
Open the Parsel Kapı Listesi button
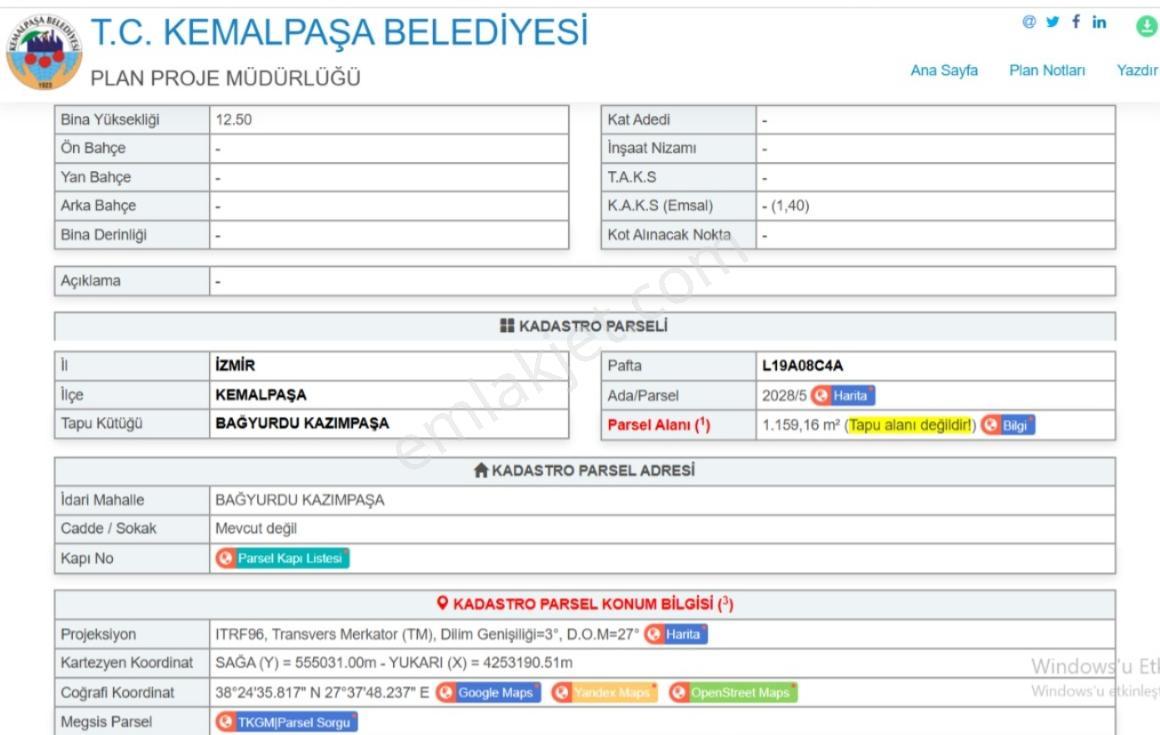tap(282, 558)
